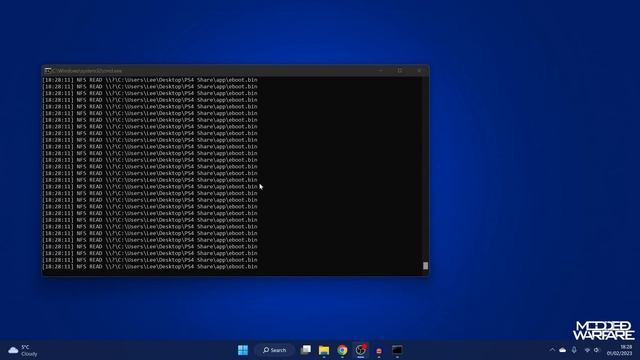
Task: Open the weather widget showing Cloudy
Action: tap(23, 350)
